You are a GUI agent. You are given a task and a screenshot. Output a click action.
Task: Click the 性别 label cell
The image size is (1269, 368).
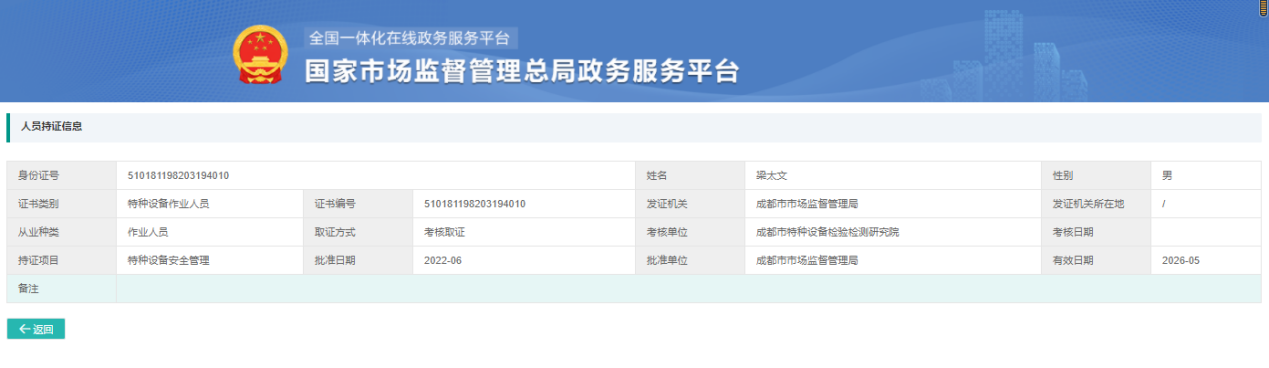click(x=1096, y=176)
